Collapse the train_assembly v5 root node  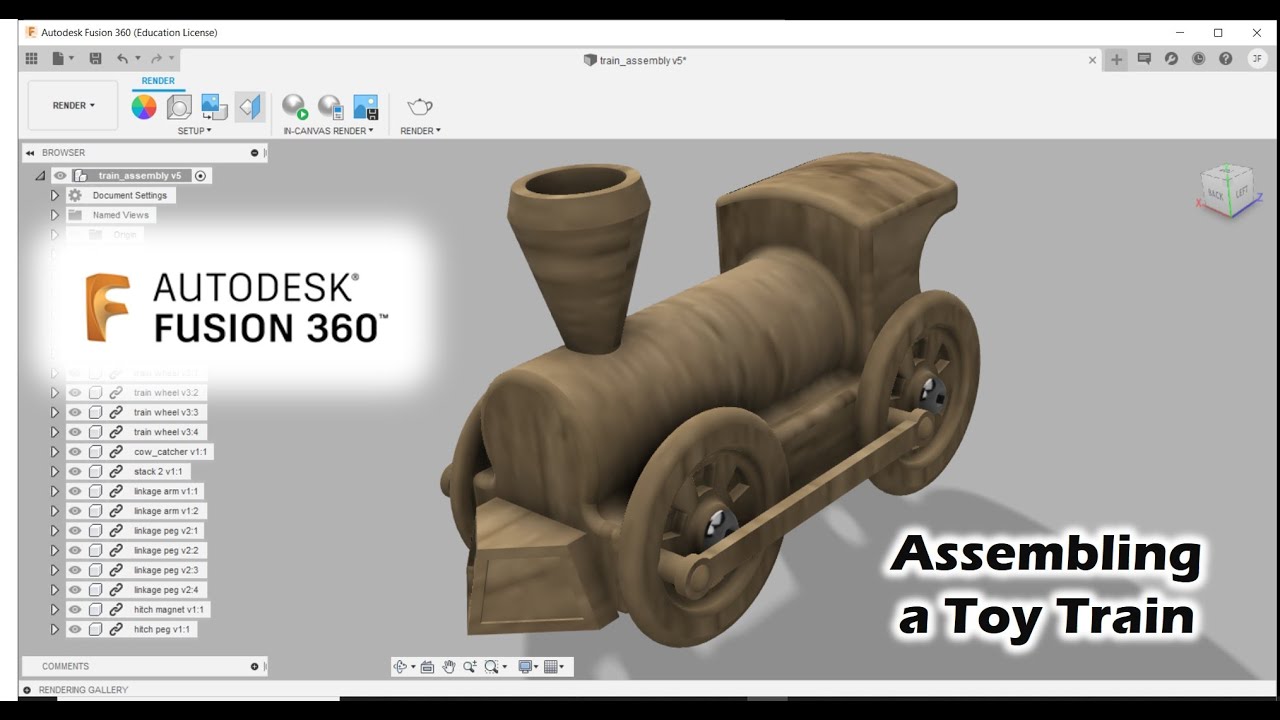coord(40,176)
